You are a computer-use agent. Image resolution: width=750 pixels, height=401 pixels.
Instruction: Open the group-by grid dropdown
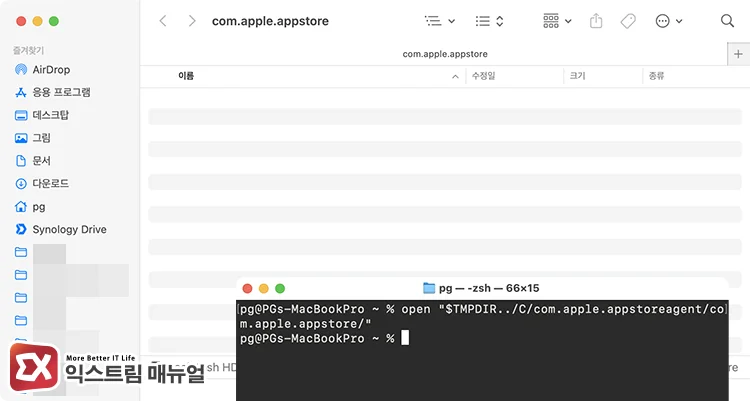pyautogui.click(x=557, y=21)
